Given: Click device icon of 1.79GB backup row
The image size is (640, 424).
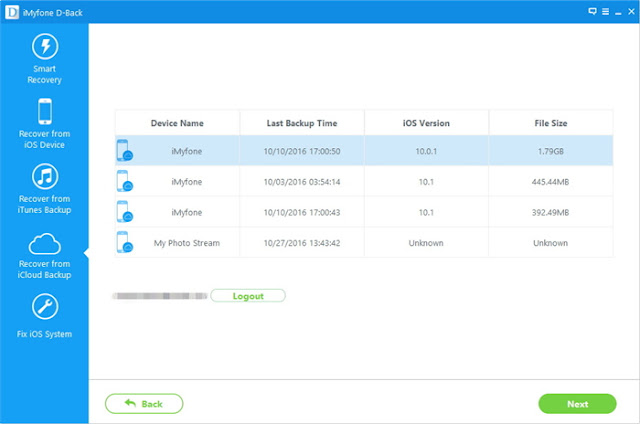Looking at the screenshot, I should [x=124, y=151].
